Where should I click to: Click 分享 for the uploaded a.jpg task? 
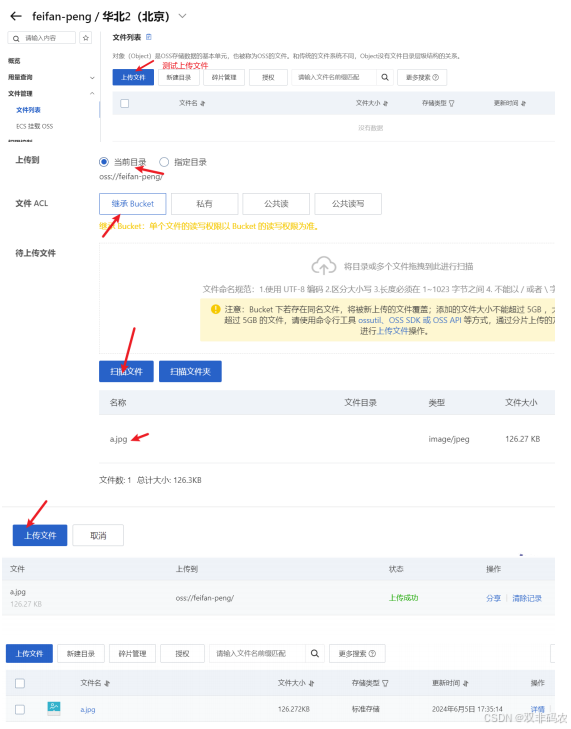(x=493, y=598)
